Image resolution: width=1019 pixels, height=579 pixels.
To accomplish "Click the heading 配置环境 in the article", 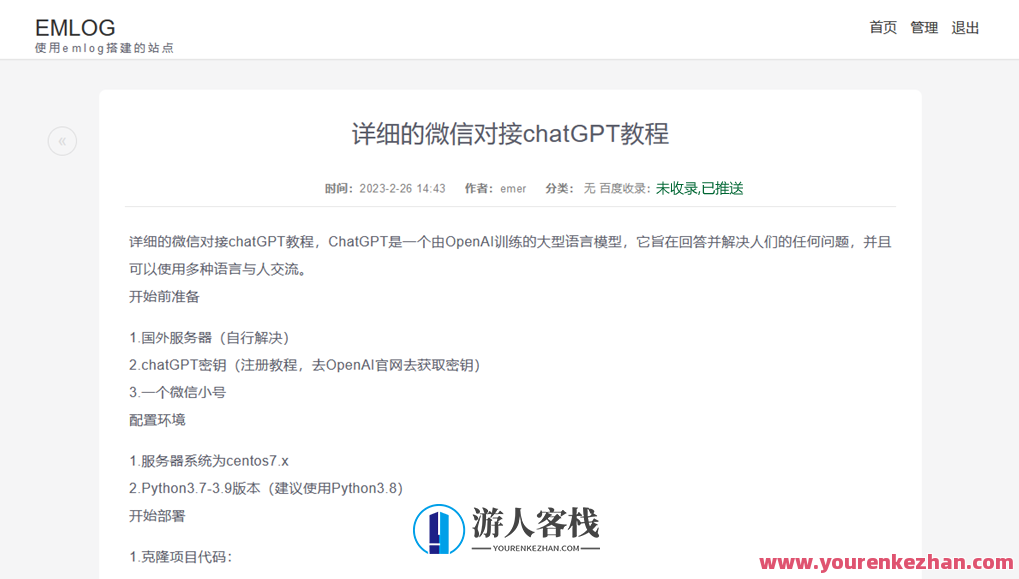I will coord(156,419).
